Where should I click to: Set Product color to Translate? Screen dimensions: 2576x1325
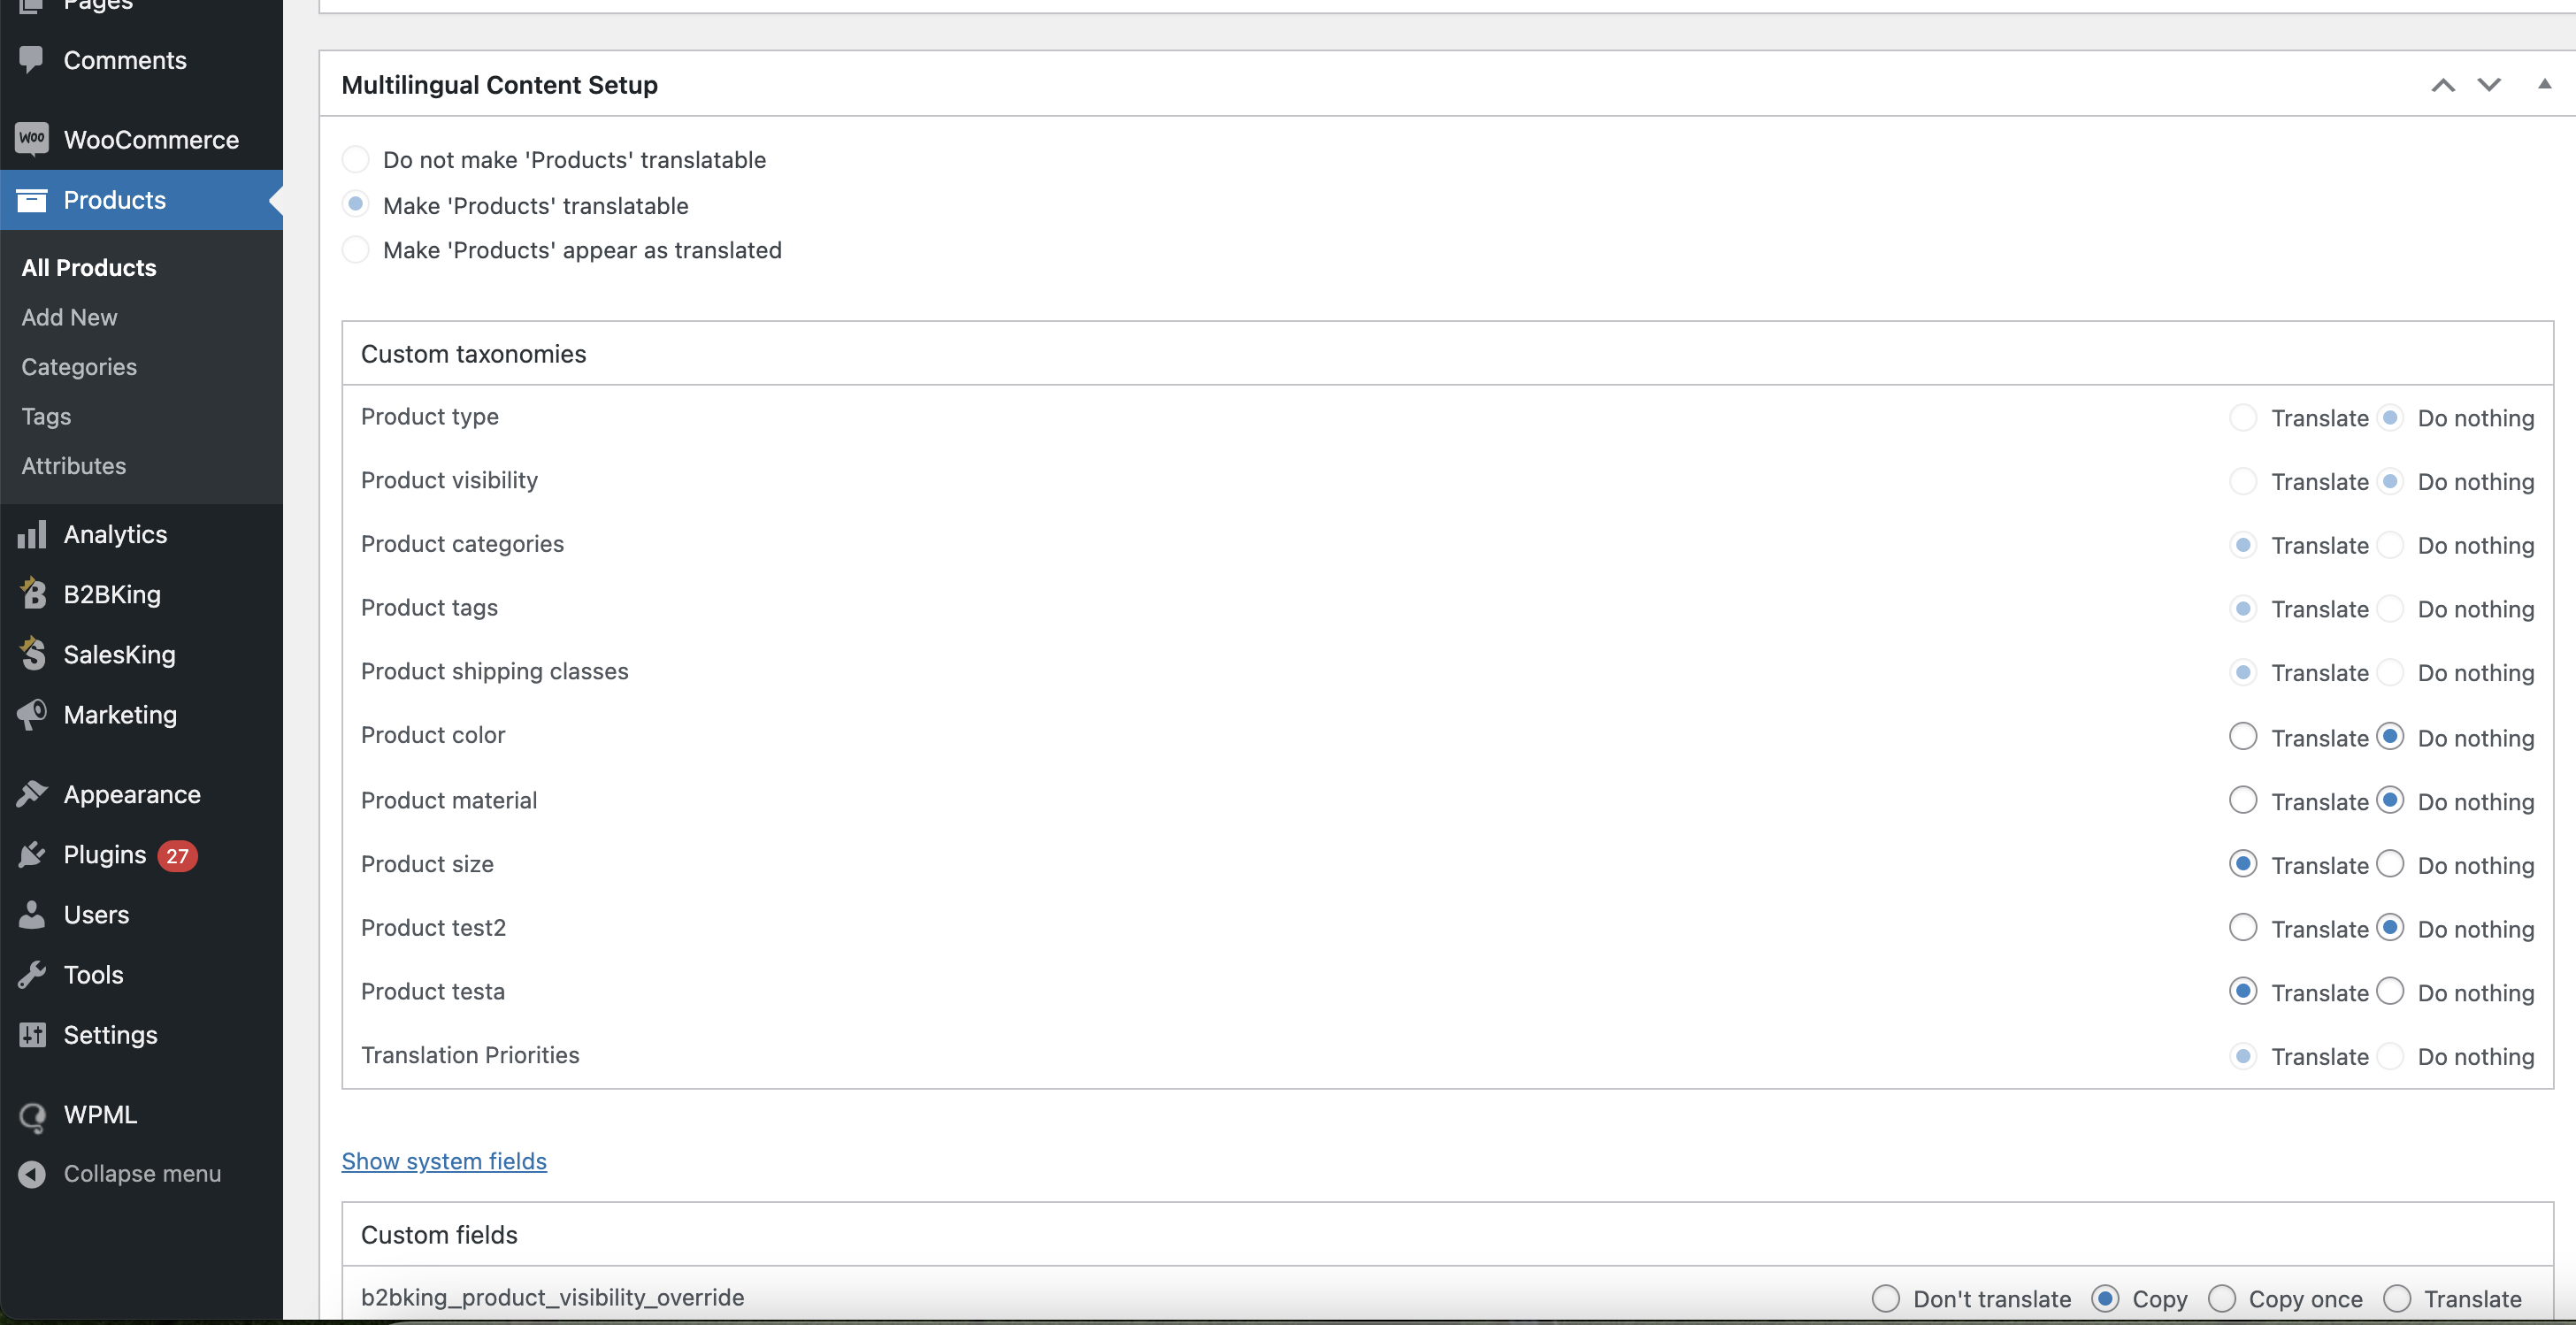(x=2243, y=736)
